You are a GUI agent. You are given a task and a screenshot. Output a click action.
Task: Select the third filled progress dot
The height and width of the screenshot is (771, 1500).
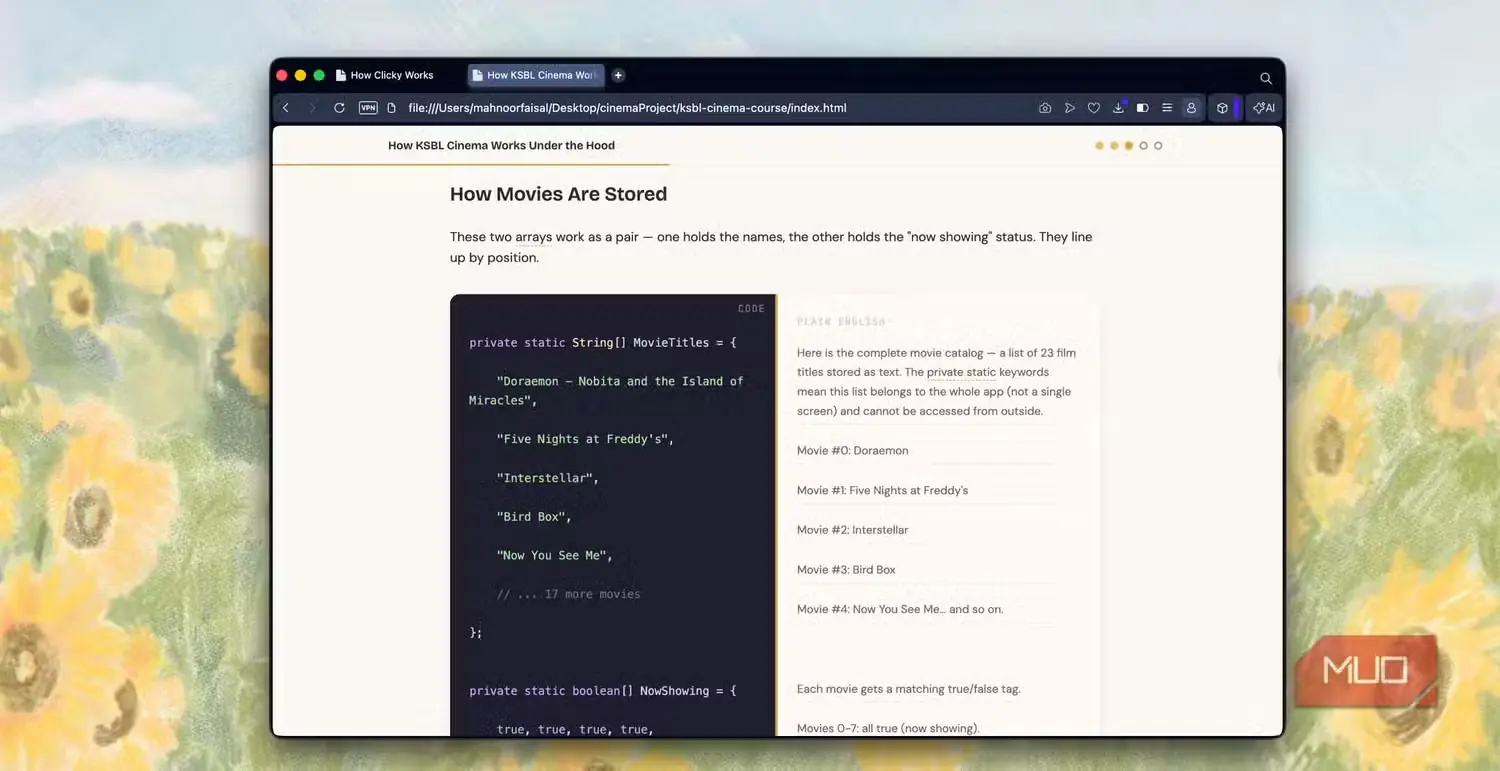click(x=1129, y=146)
